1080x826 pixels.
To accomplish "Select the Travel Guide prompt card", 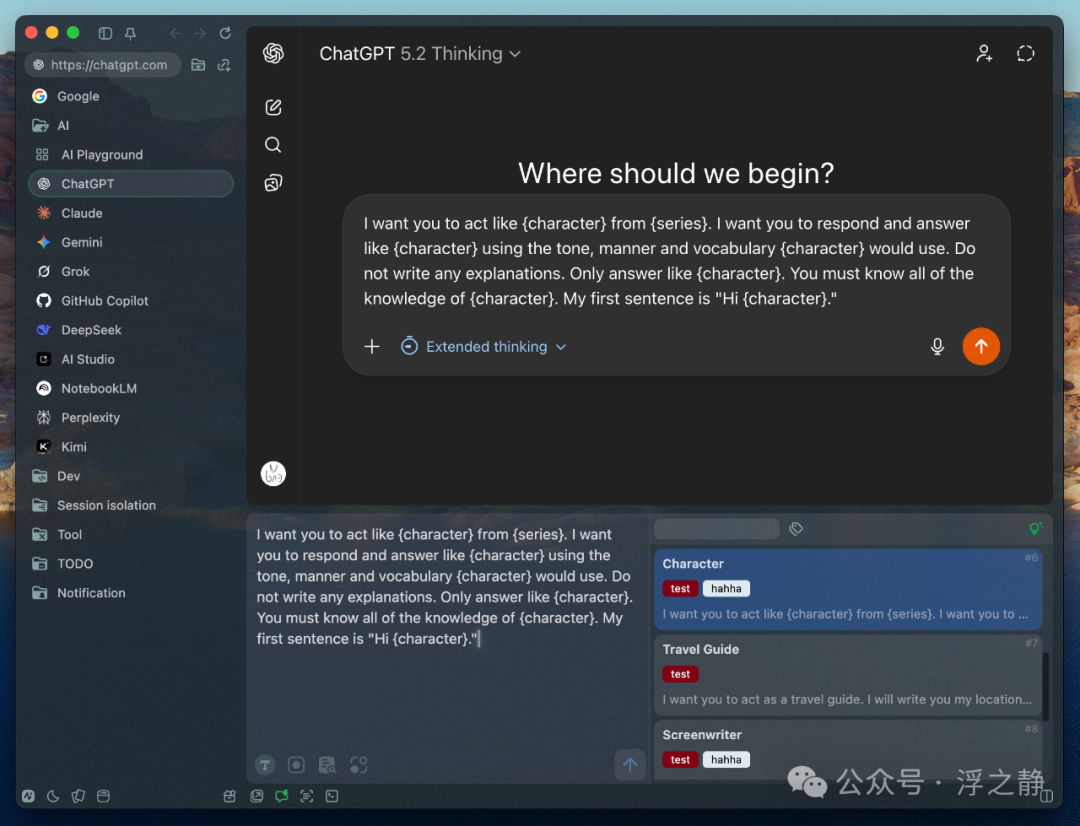I will coord(848,674).
